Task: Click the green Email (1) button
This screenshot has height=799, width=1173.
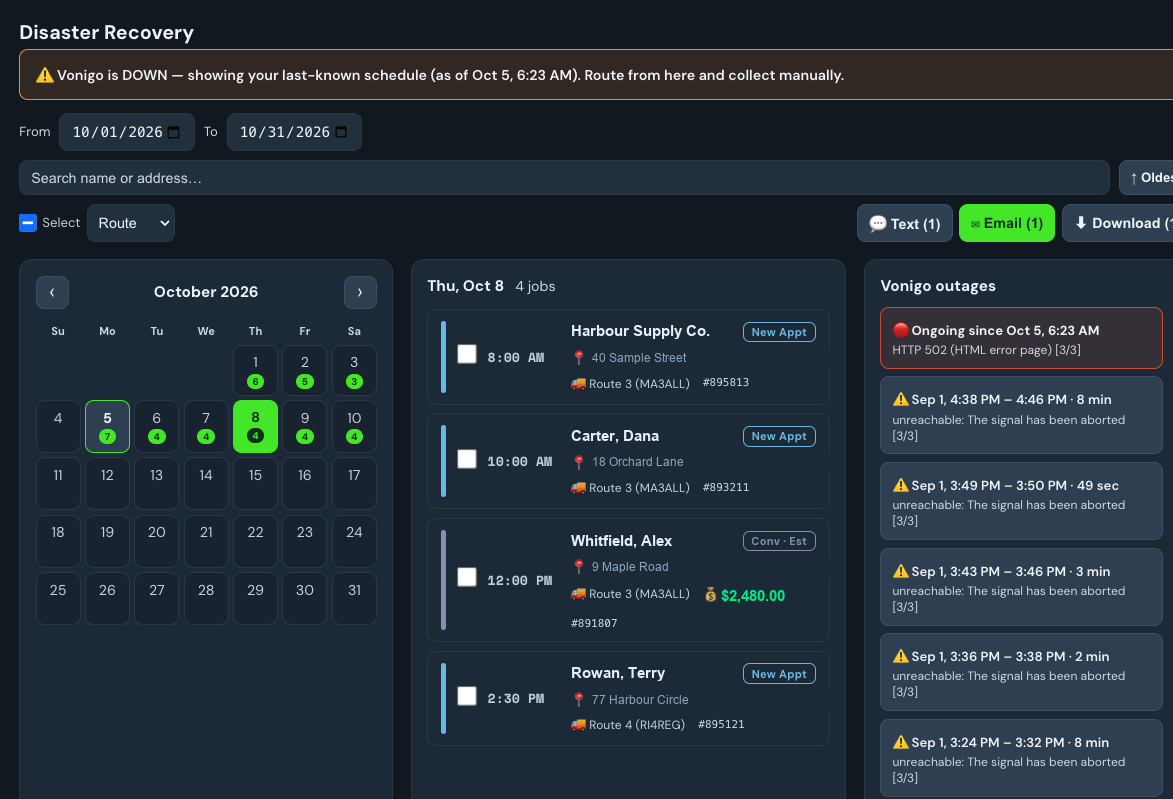Action: [x=1007, y=223]
